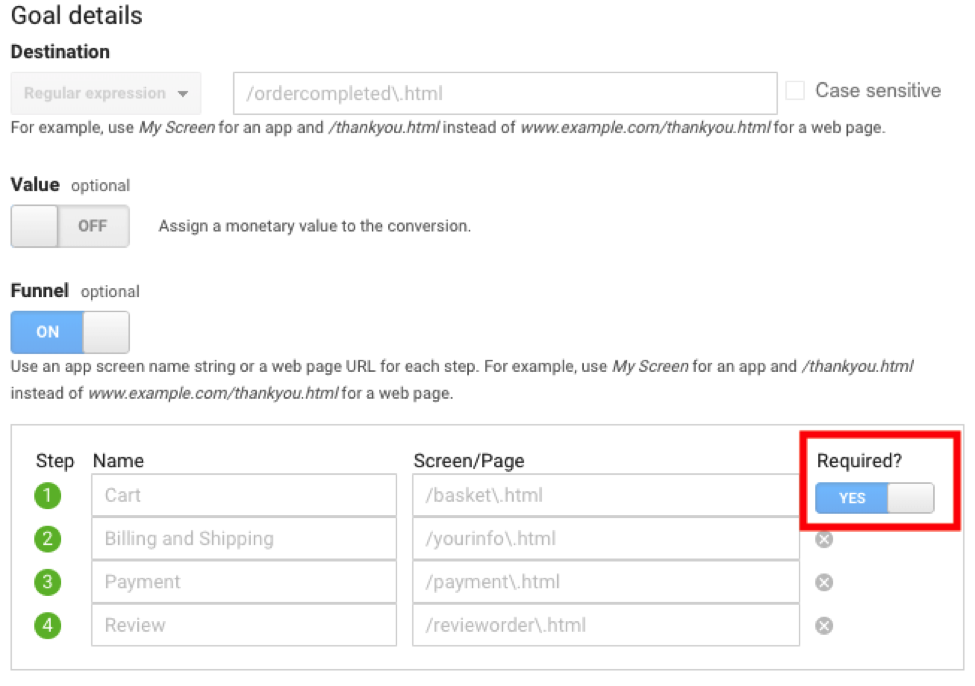Remove the Billing and Shipping funnel step

pyautogui.click(x=824, y=540)
